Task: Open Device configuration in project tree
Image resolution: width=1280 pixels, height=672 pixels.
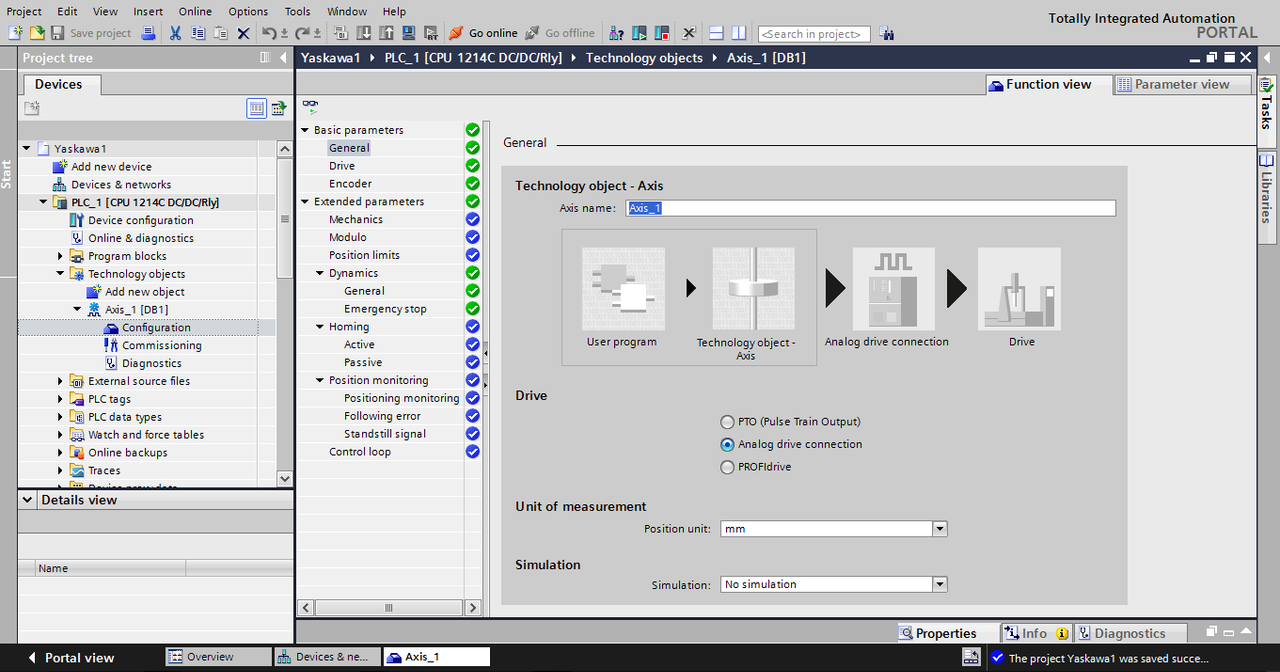Action: pos(141,220)
